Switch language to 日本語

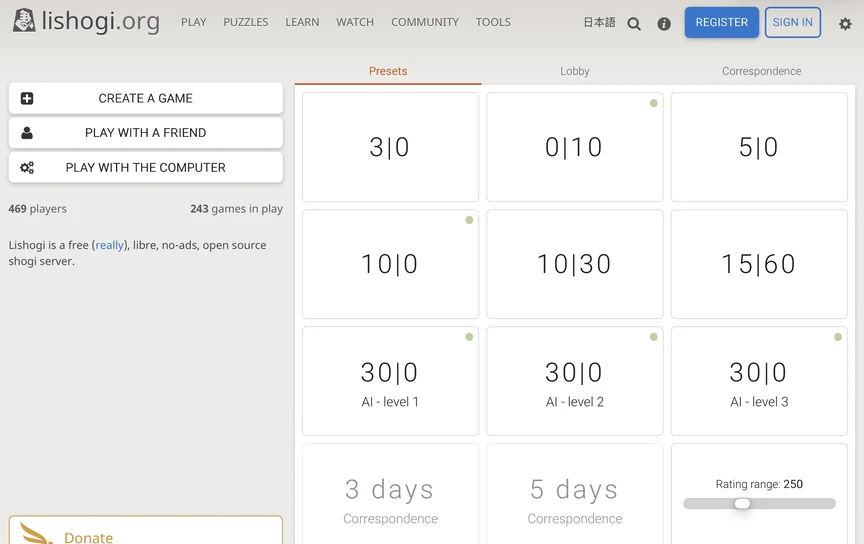click(x=599, y=22)
